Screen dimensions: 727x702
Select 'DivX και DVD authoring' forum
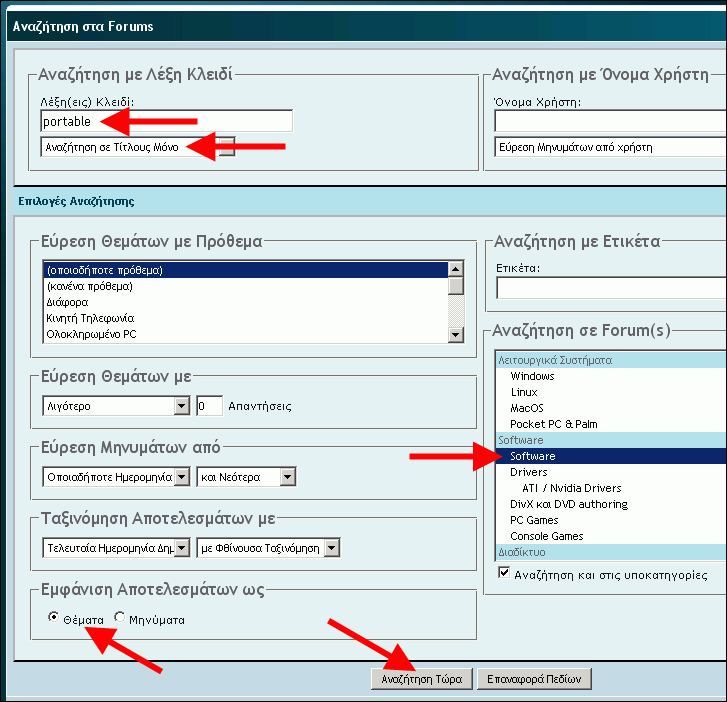click(611, 504)
